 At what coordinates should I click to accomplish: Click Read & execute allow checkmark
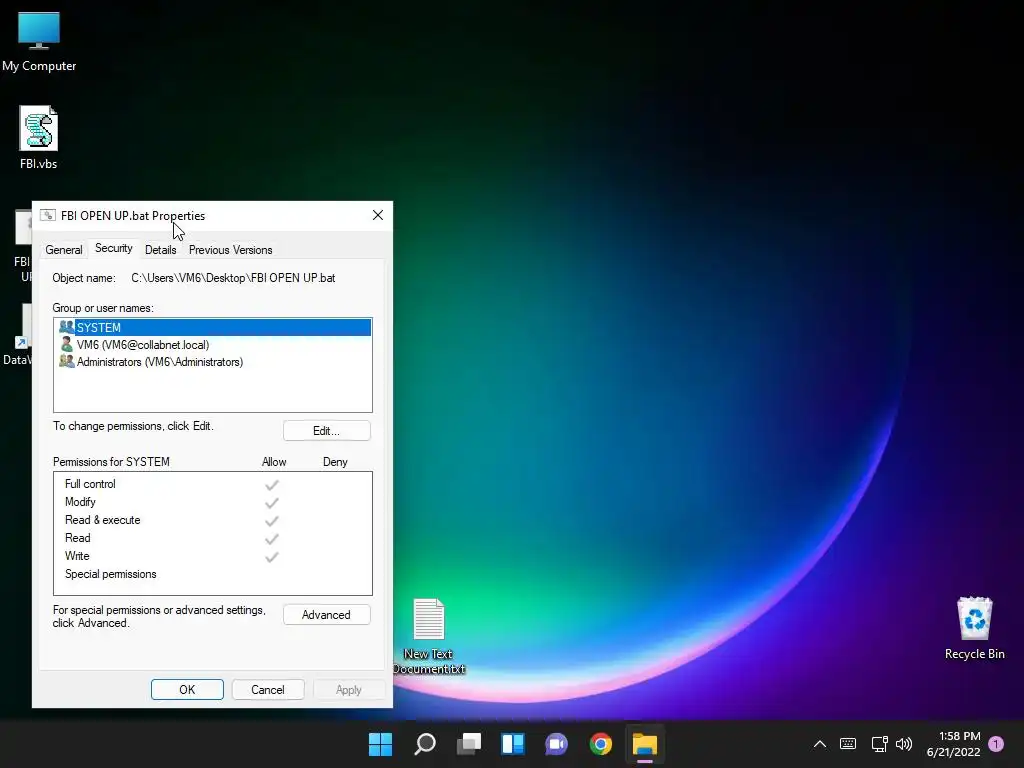(272, 520)
